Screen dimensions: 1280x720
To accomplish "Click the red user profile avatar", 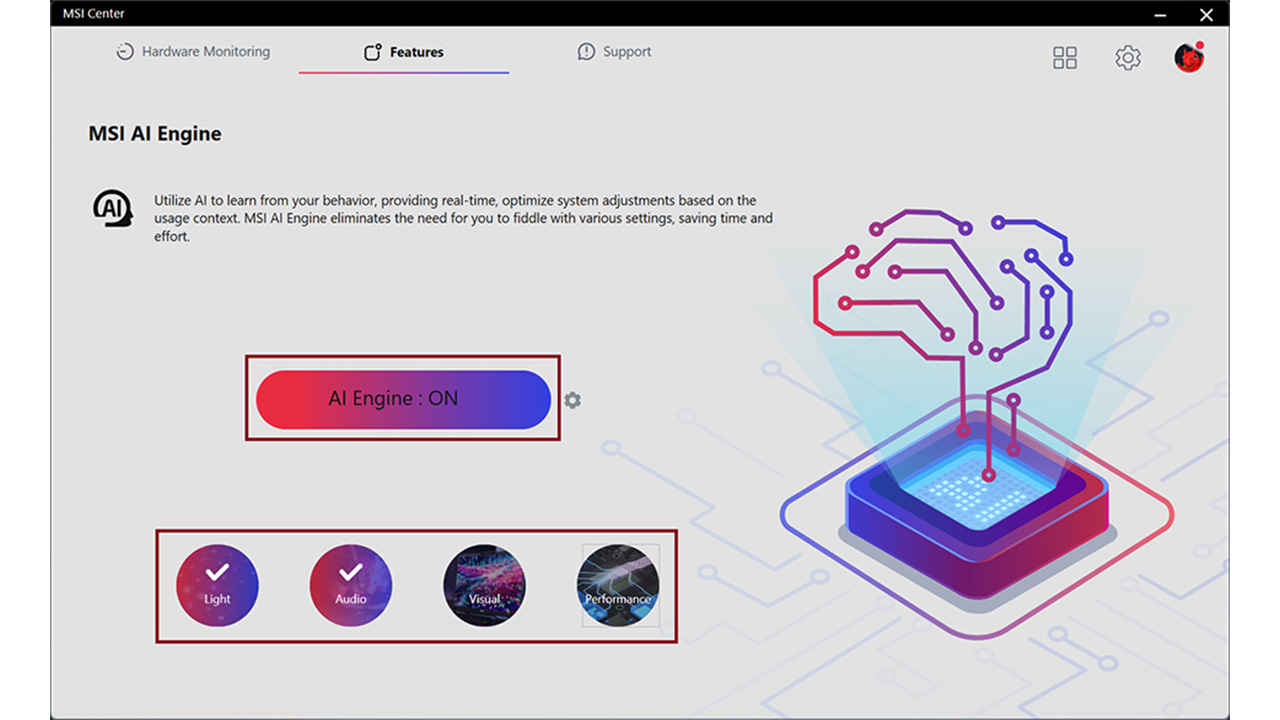I will [x=1189, y=58].
